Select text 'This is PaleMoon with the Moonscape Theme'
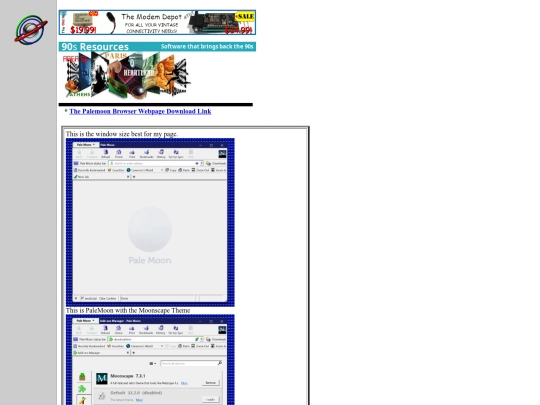The image size is (540, 405). [x=128, y=310]
